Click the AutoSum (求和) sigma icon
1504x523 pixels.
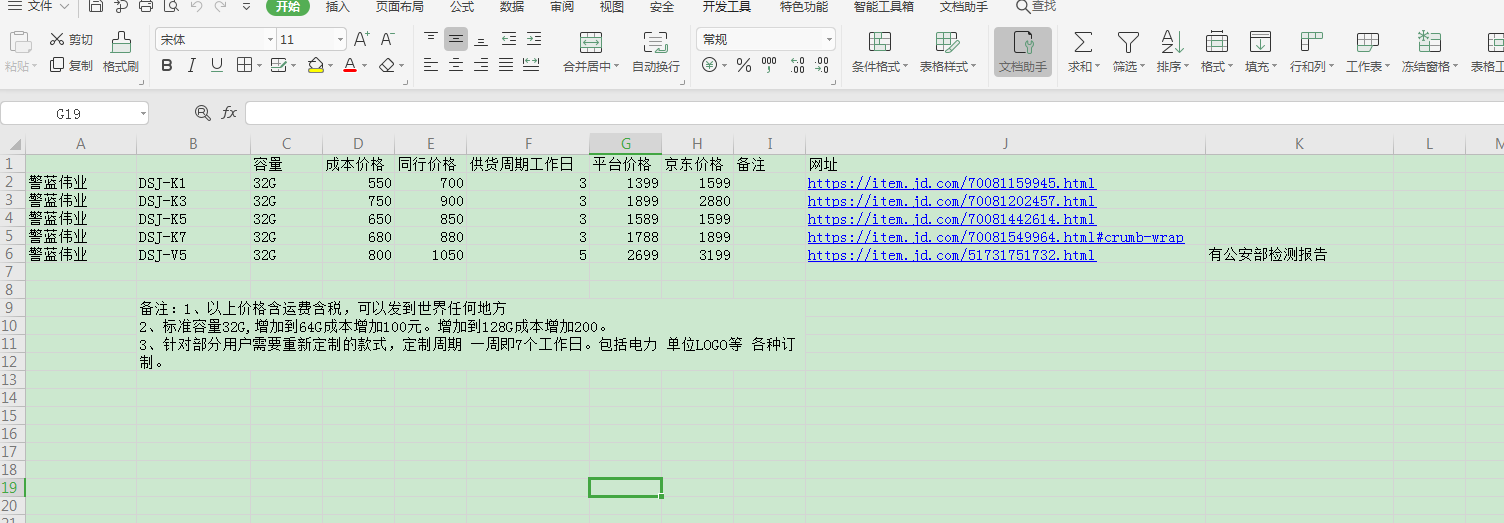(1082, 42)
